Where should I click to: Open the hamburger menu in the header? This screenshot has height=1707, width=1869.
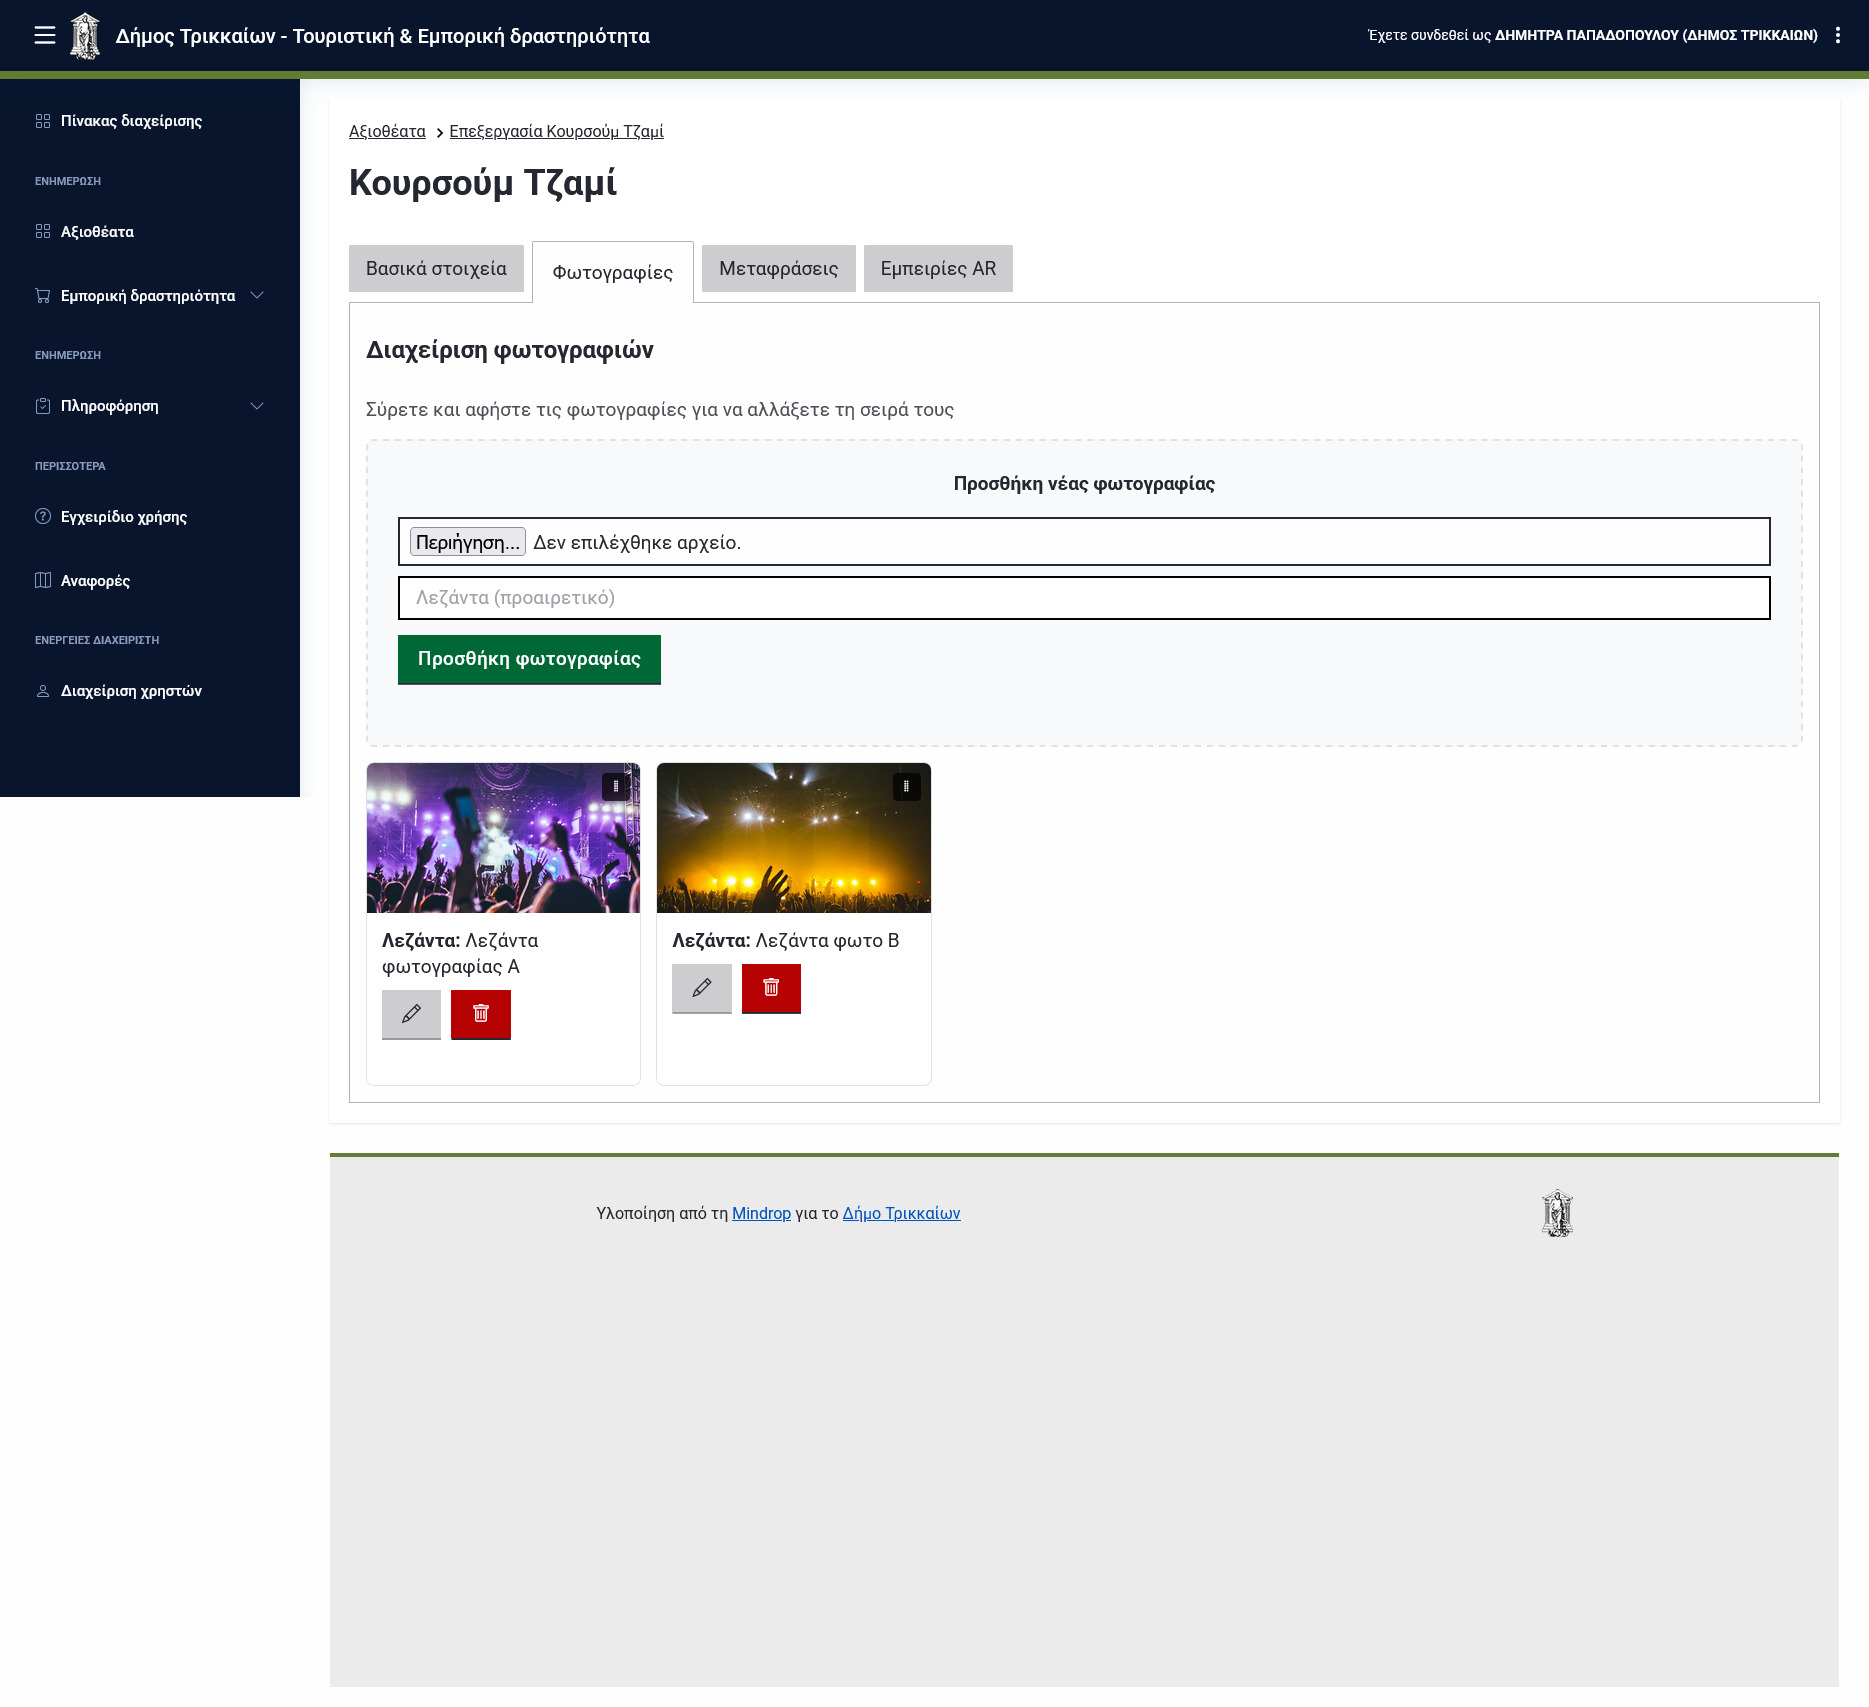coord(45,36)
